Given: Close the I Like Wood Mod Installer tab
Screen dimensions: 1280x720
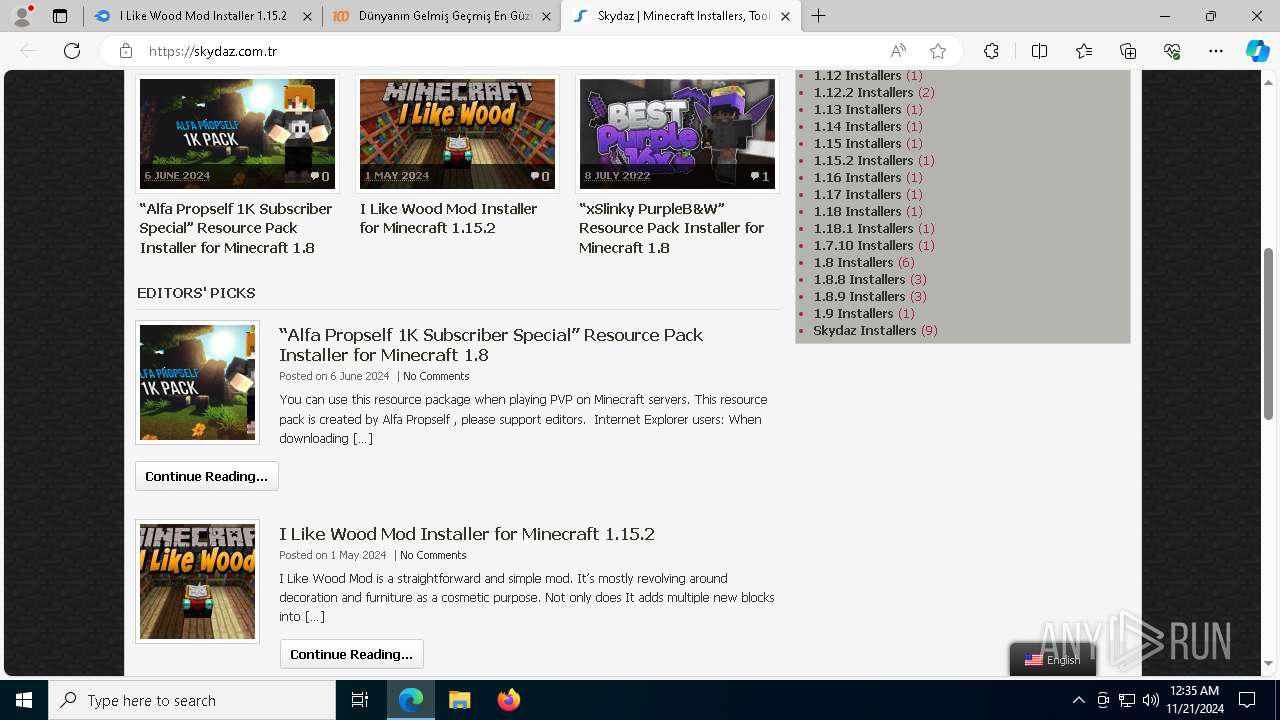Looking at the screenshot, I should [x=307, y=16].
